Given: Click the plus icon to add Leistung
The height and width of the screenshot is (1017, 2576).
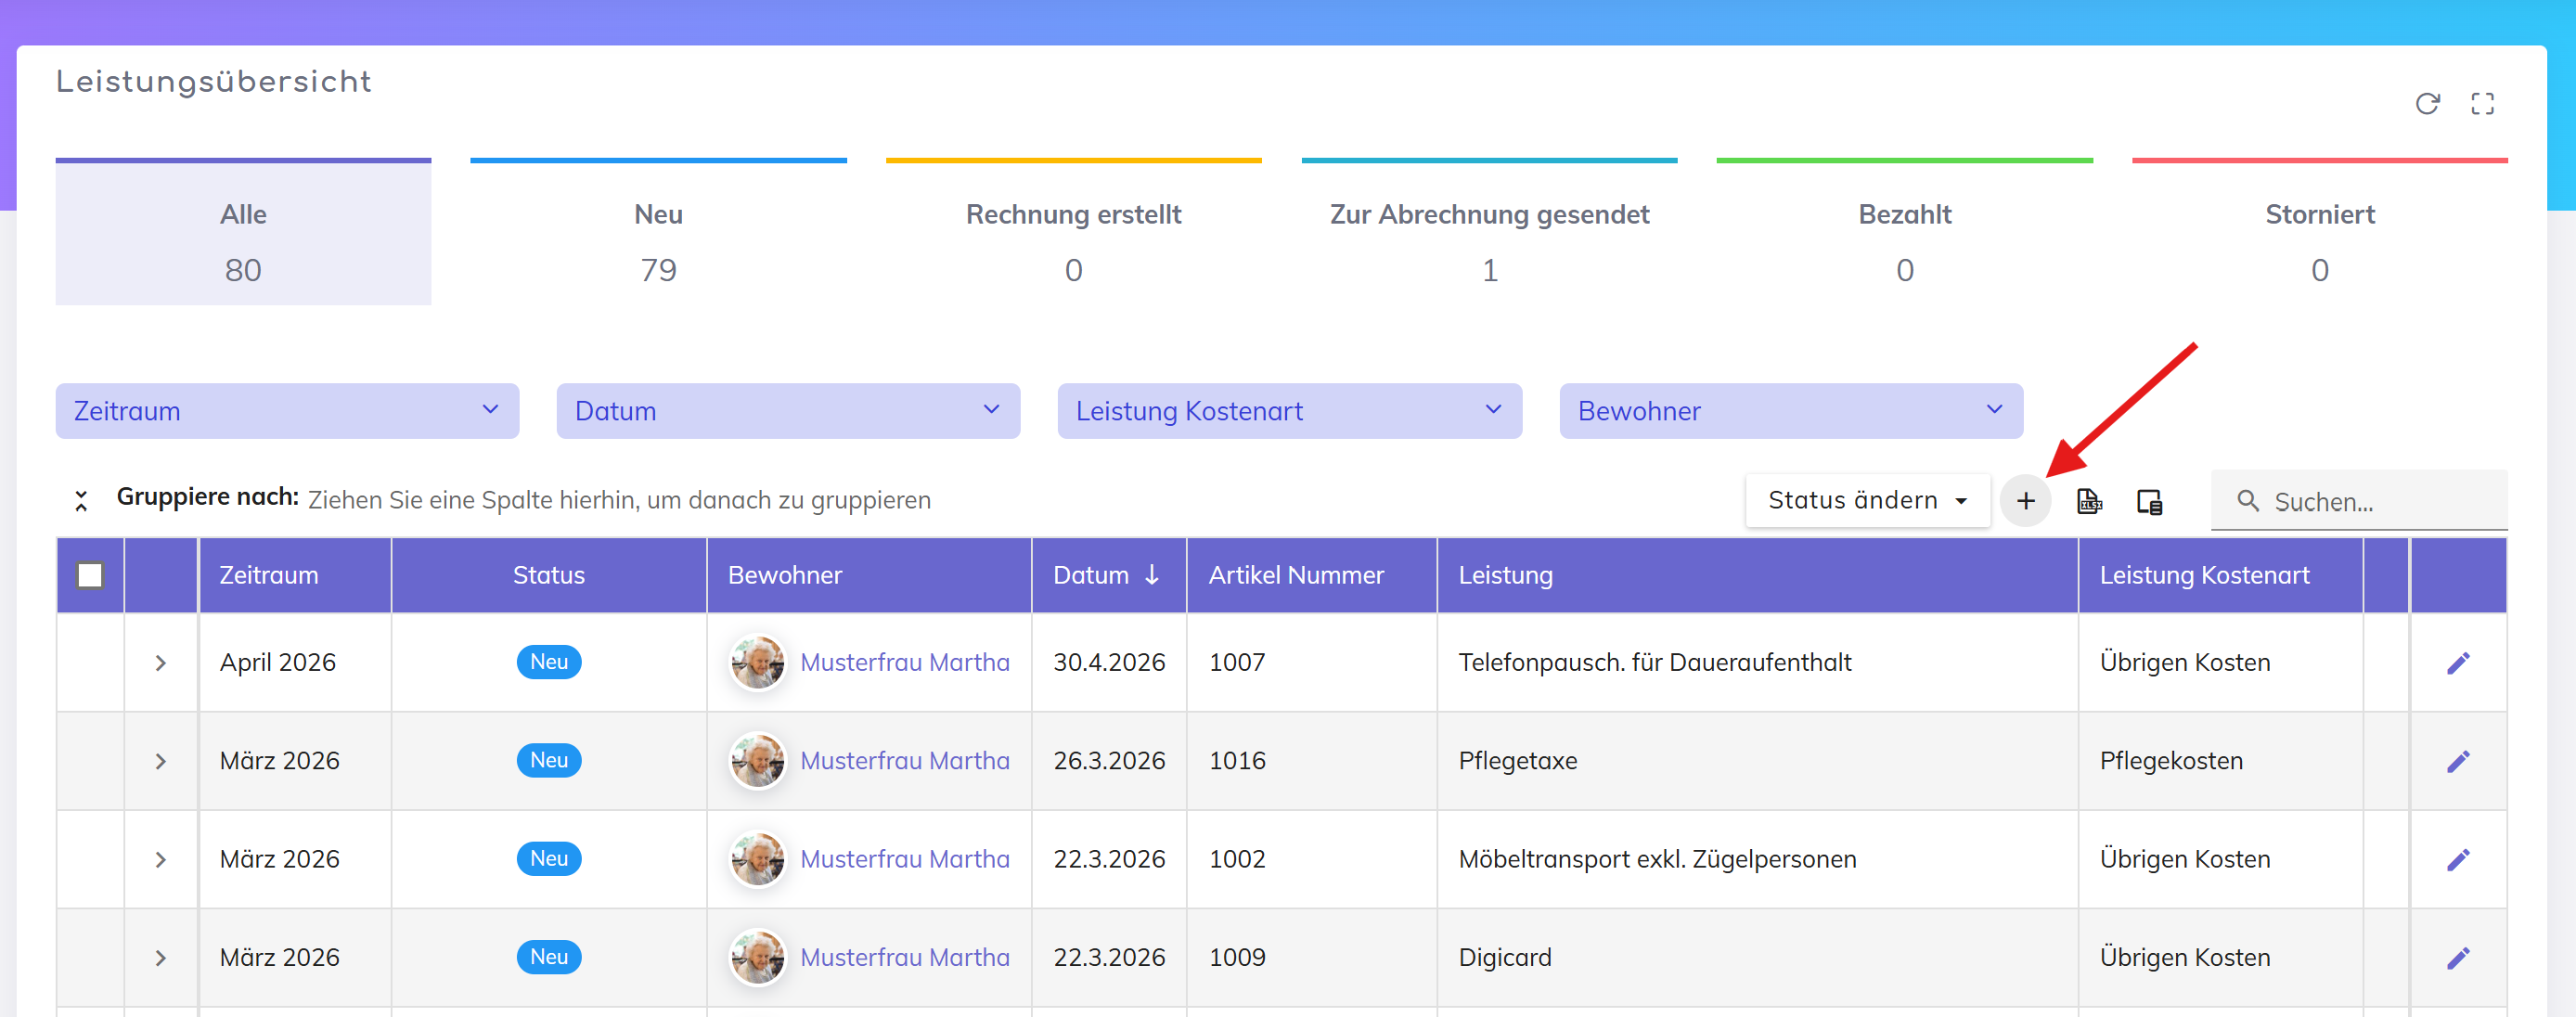Looking at the screenshot, I should coord(2025,501).
